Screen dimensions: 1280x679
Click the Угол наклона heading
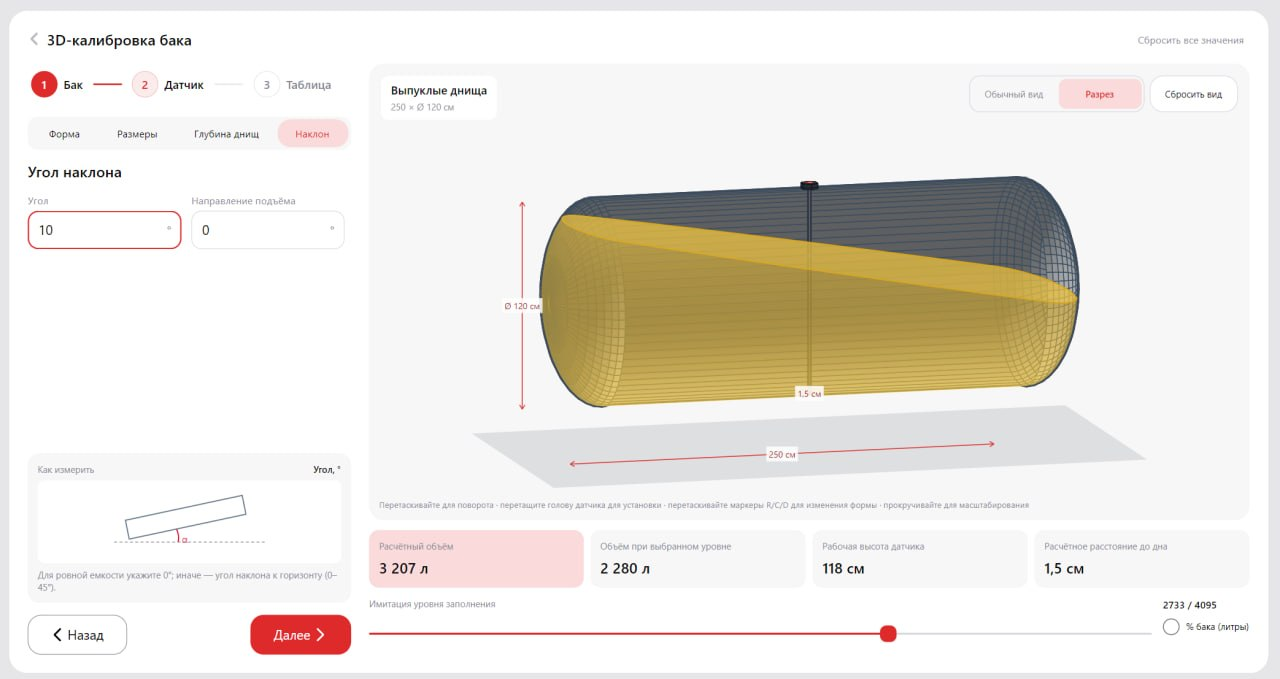pos(75,173)
